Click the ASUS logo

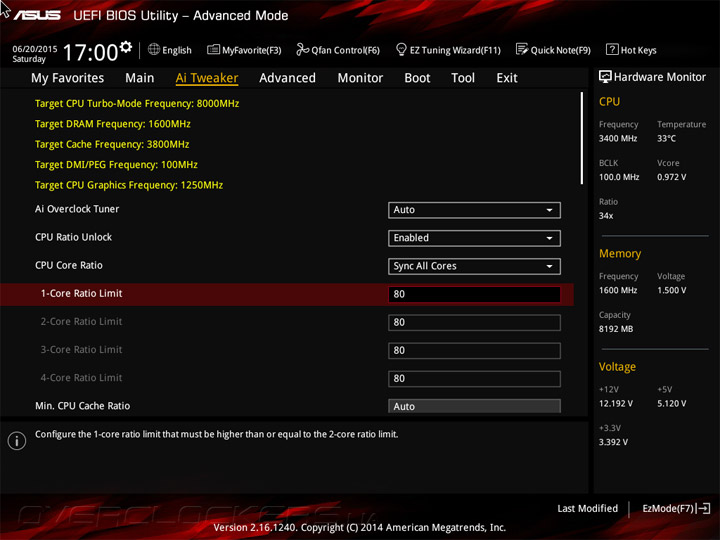[37, 15]
